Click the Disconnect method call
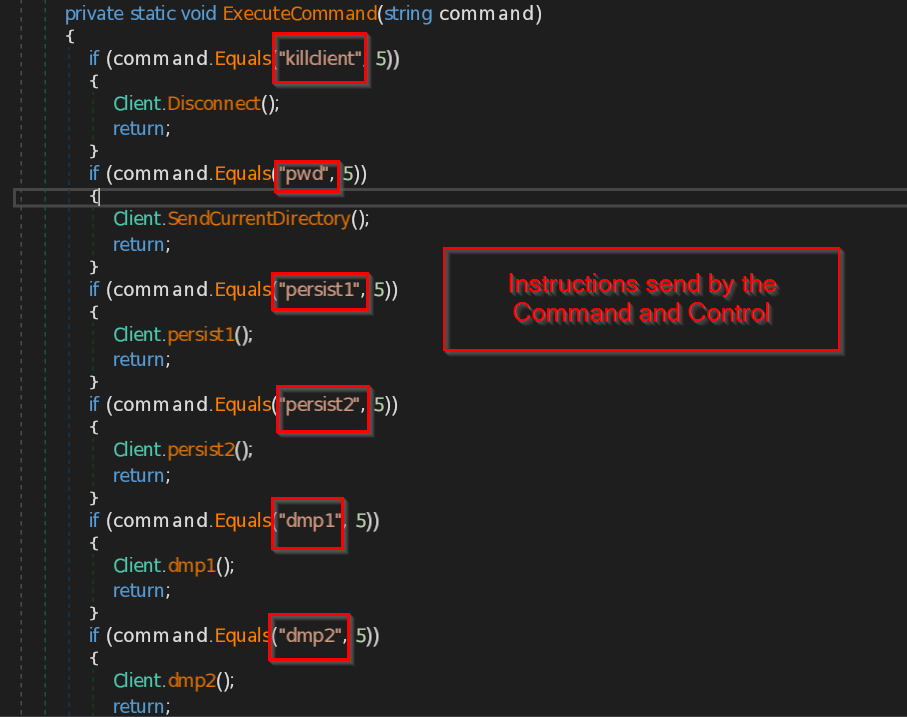 click(213, 103)
